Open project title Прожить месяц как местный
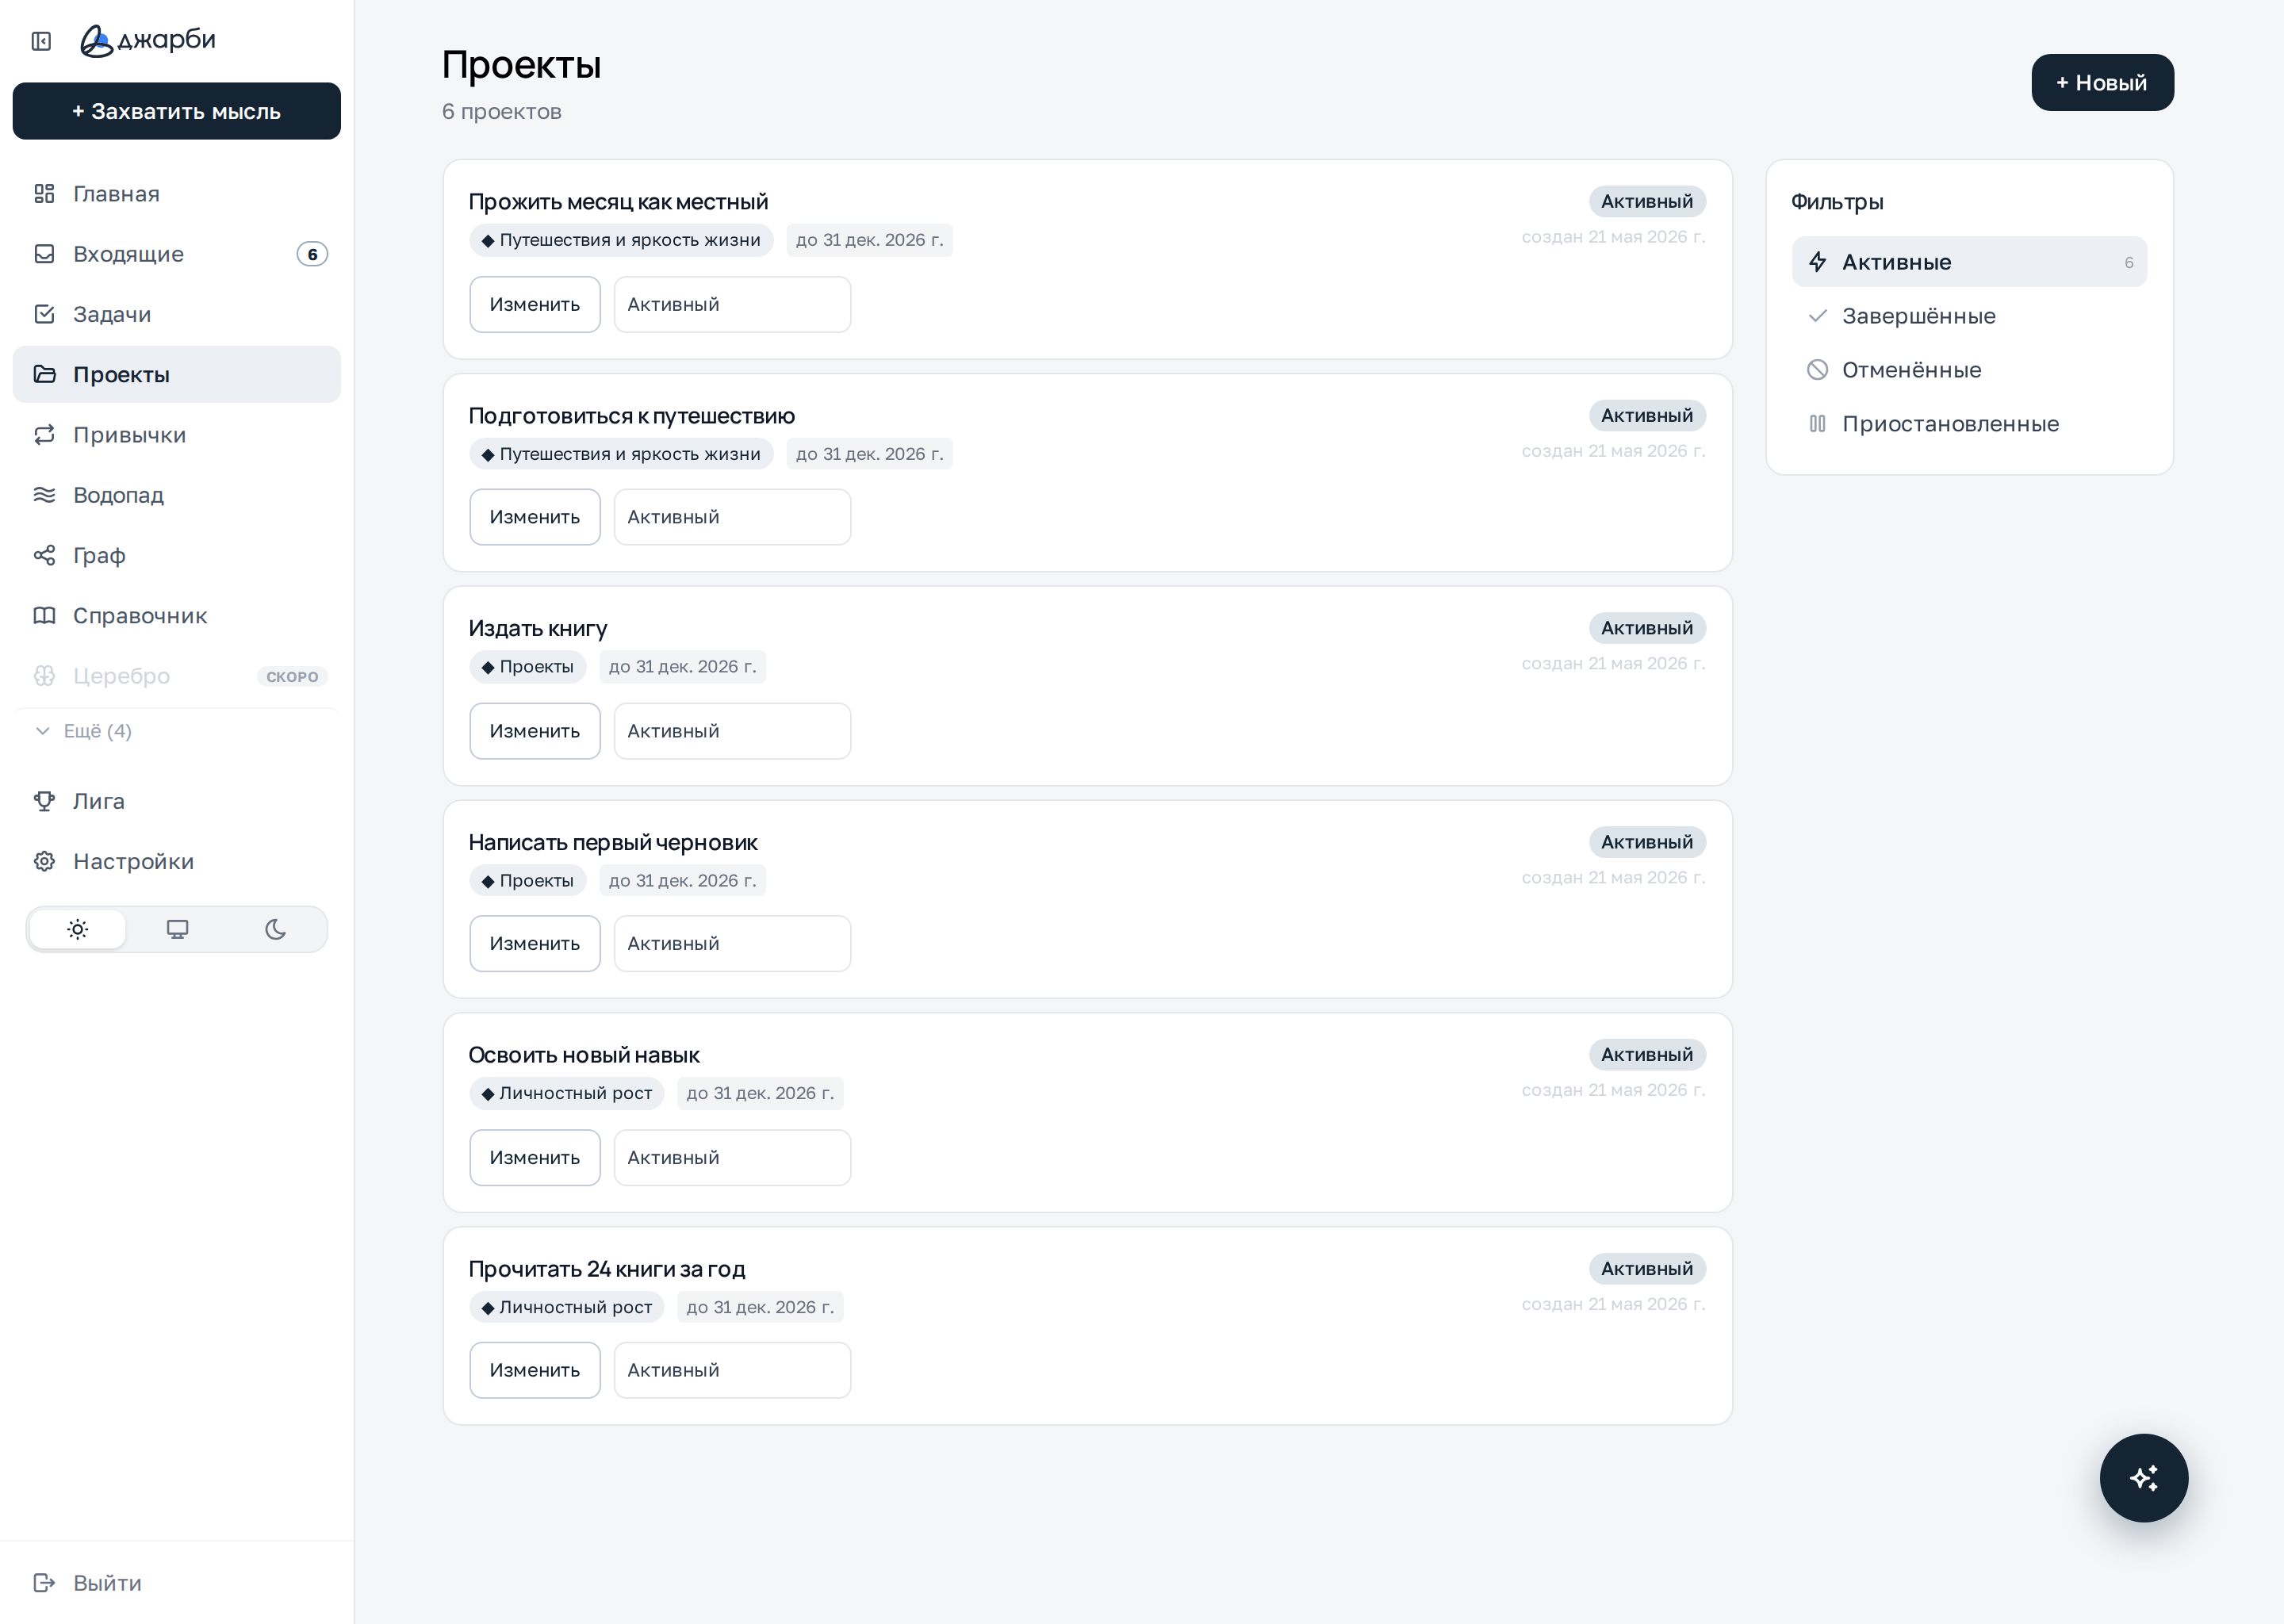 tap(618, 201)
